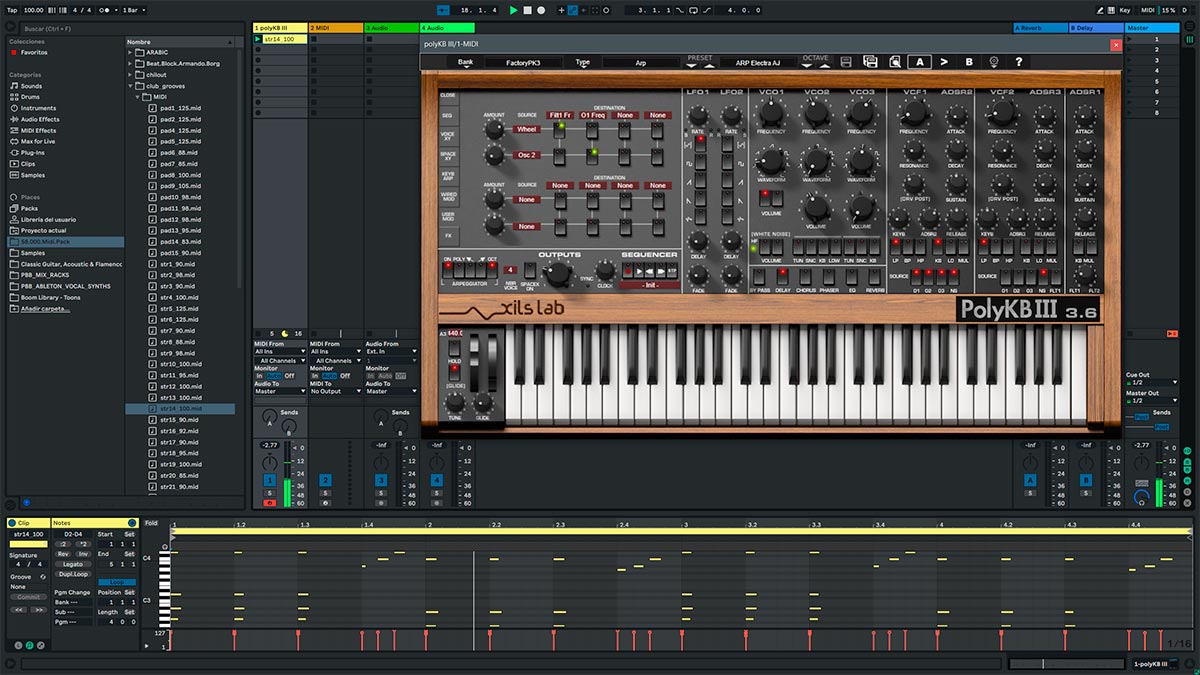The width and height of the screenshot is (1200, 675).
Task: Open the FX panel tab
Action: [x=447, y=236]
